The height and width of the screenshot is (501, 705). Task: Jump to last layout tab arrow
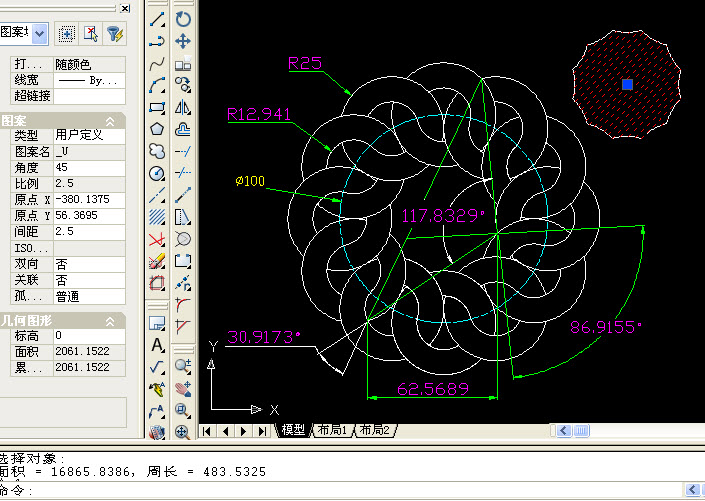[262, 431]
